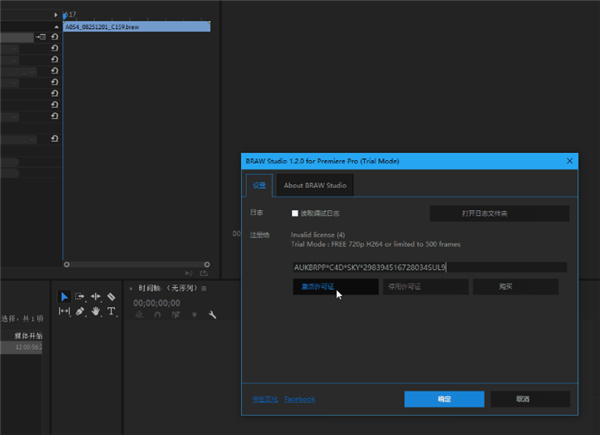Click the topmost reset parameter arrow

(x=53, y=37)
